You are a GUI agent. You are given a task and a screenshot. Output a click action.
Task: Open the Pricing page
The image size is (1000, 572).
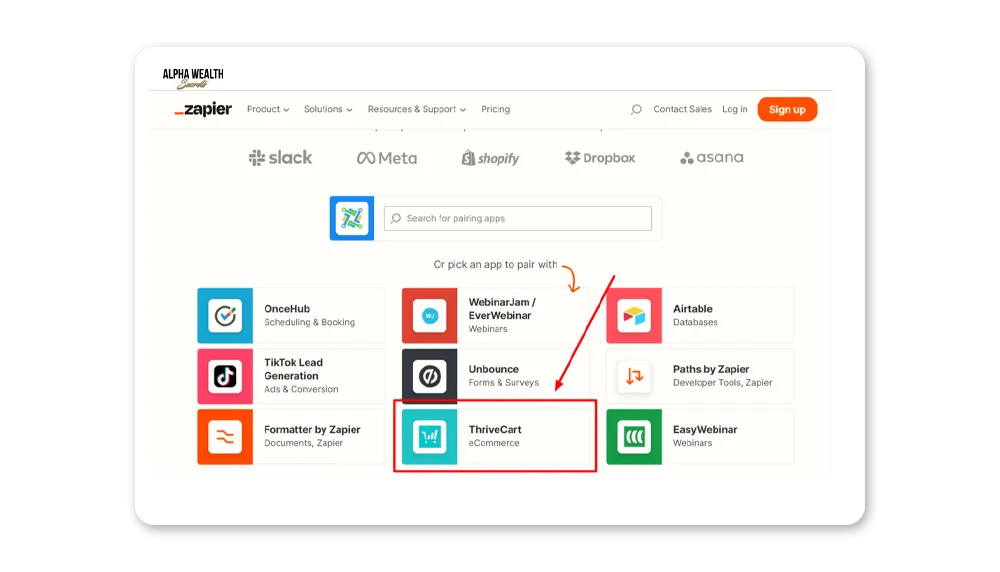(x=496, y=109)
